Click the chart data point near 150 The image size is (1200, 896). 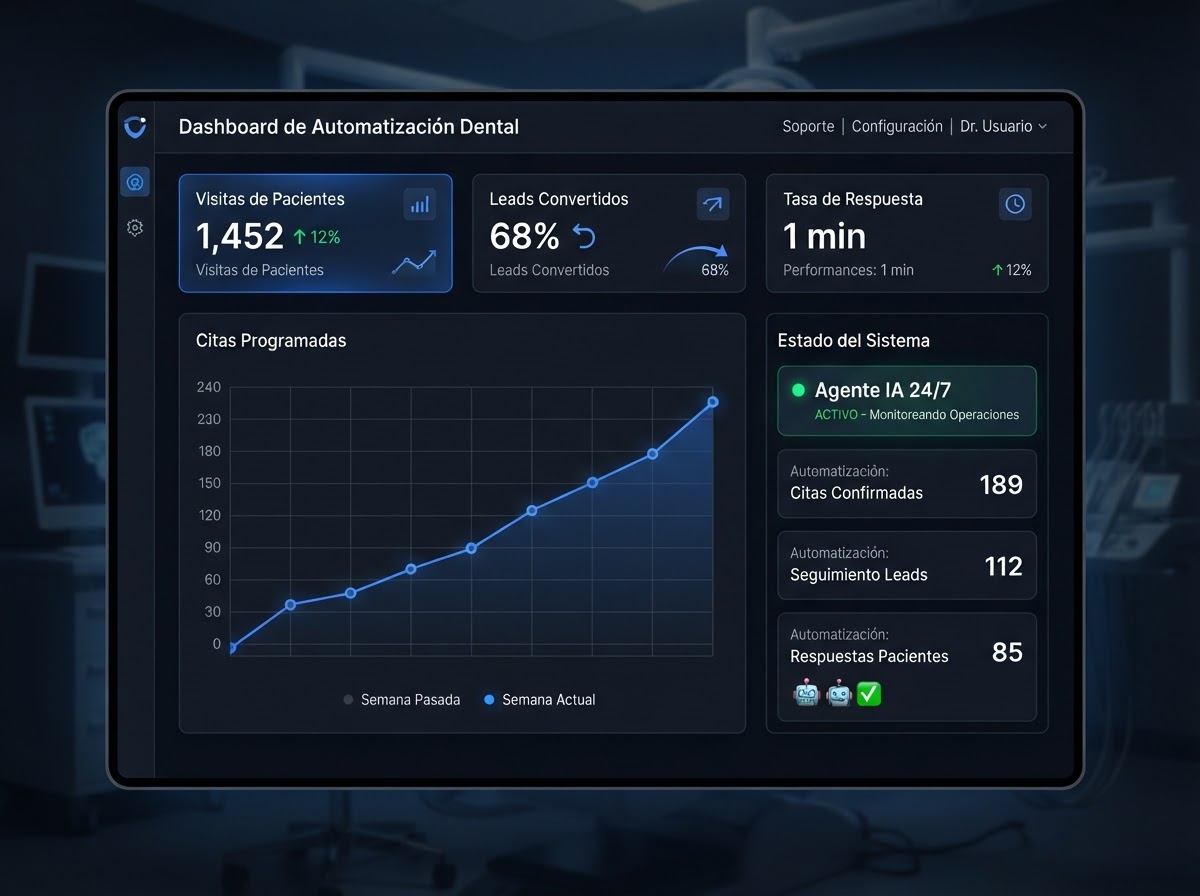click(592, 482)
